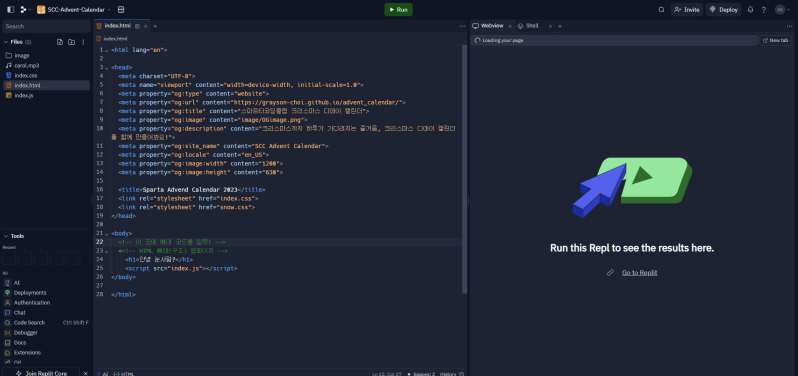Collapse the Tools section

(6, 236)
